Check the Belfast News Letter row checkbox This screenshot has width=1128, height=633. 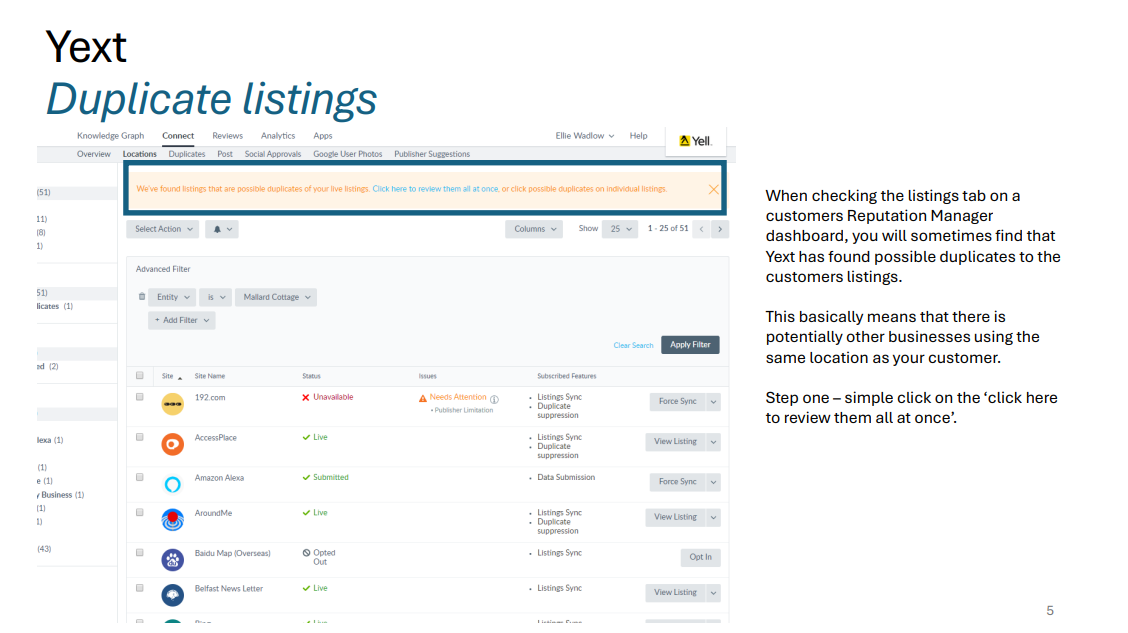(140, 588)
